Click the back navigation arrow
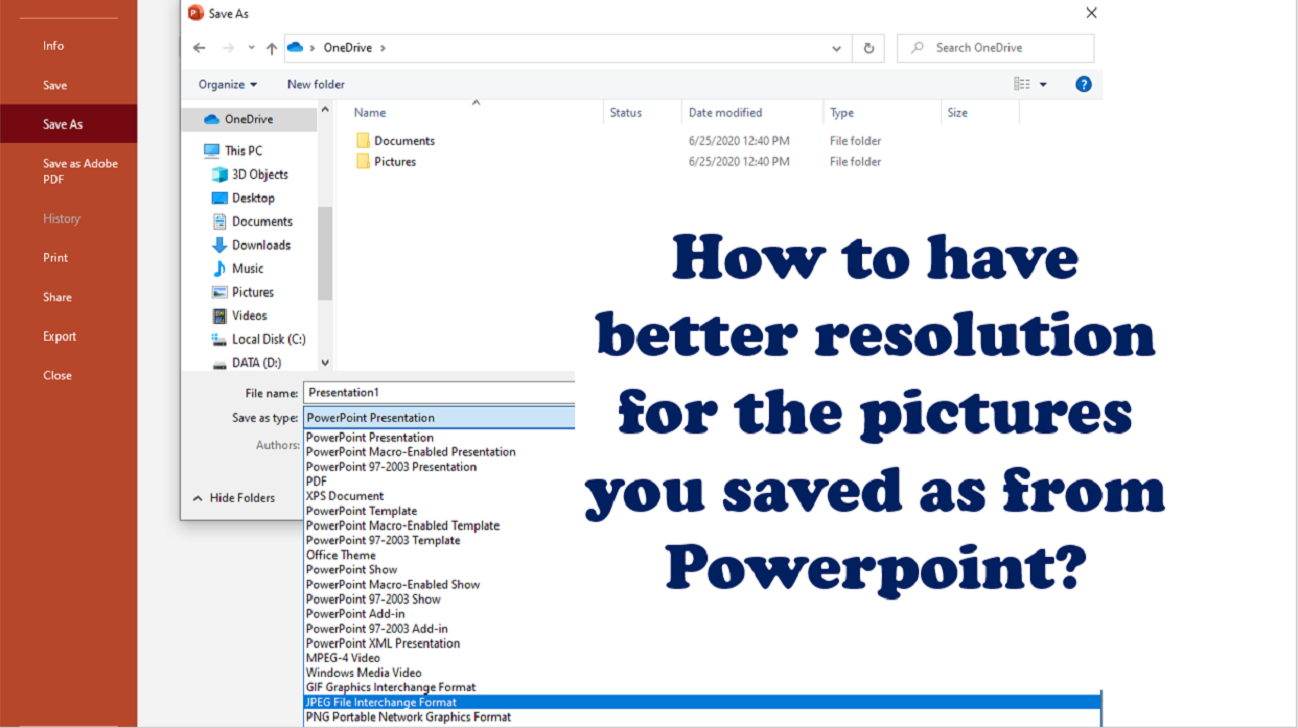 [199, 47]
